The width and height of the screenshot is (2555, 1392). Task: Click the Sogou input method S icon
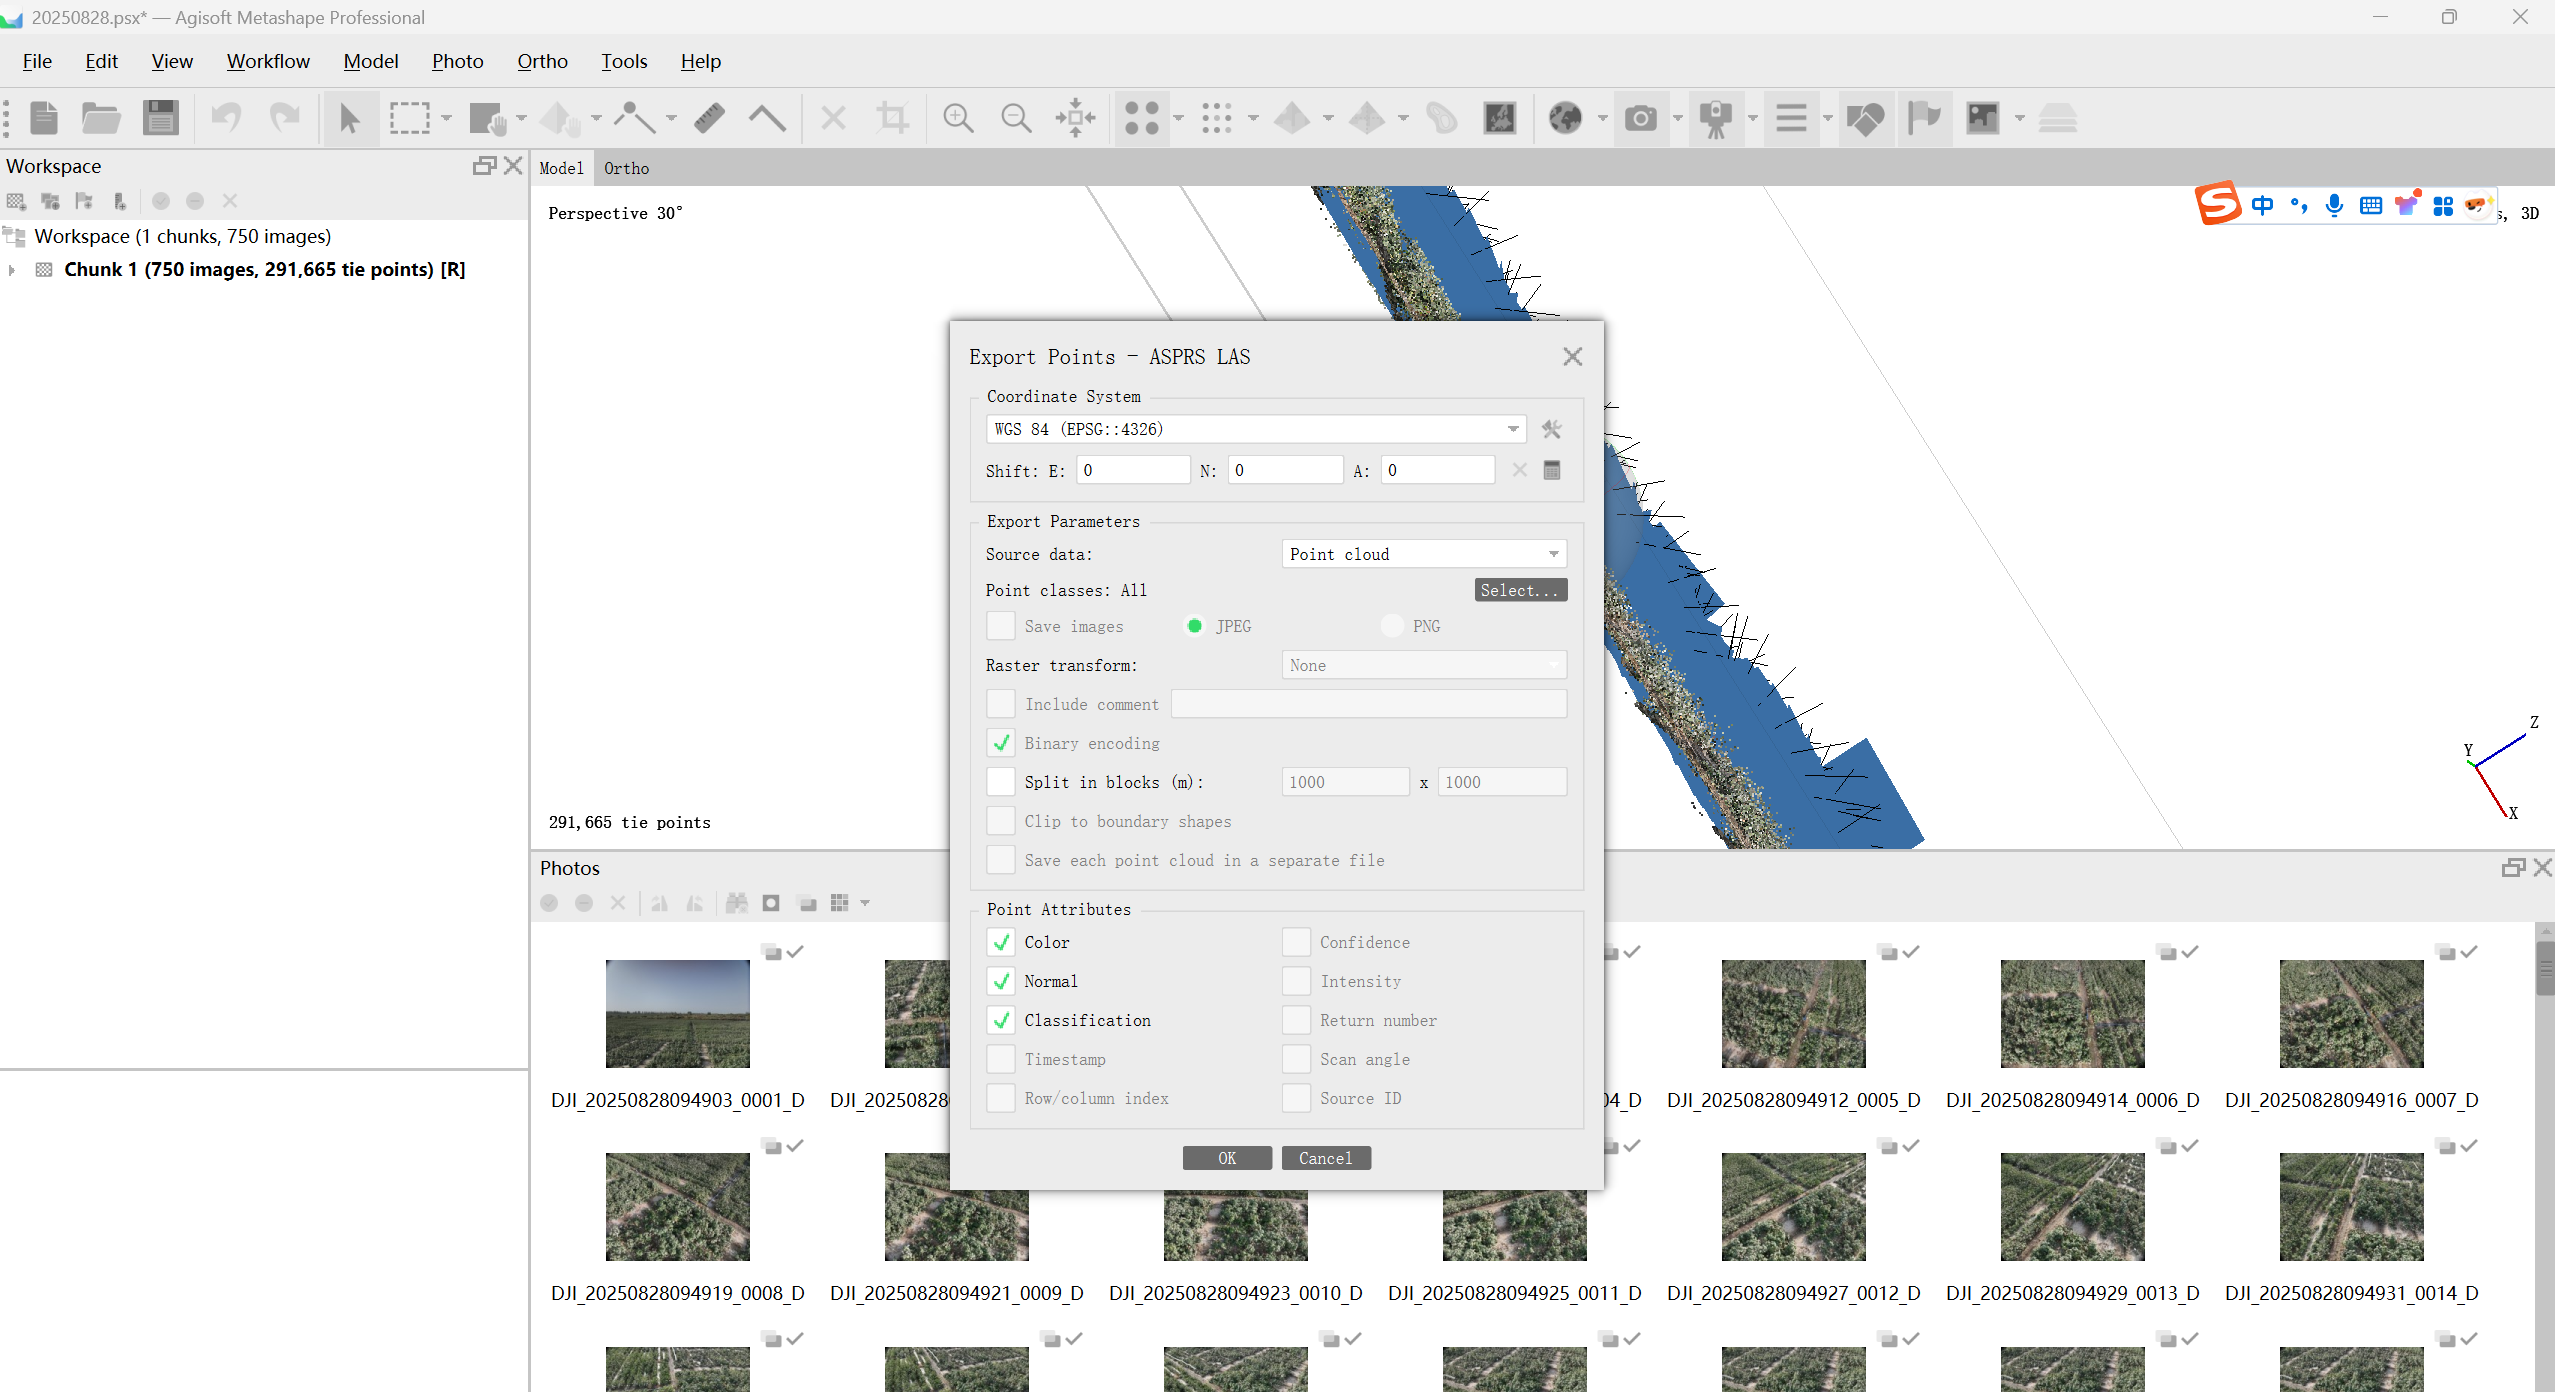(x=2217, y=203)
